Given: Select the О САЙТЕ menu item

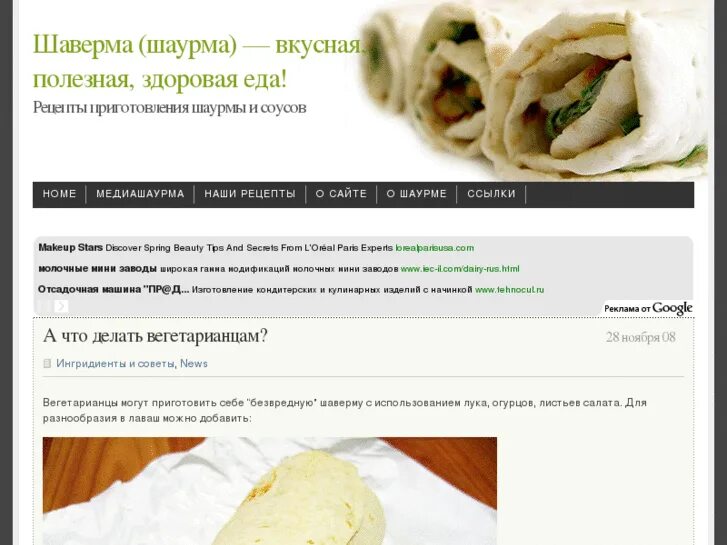Looking at the screenshot, I should (341, 194).
